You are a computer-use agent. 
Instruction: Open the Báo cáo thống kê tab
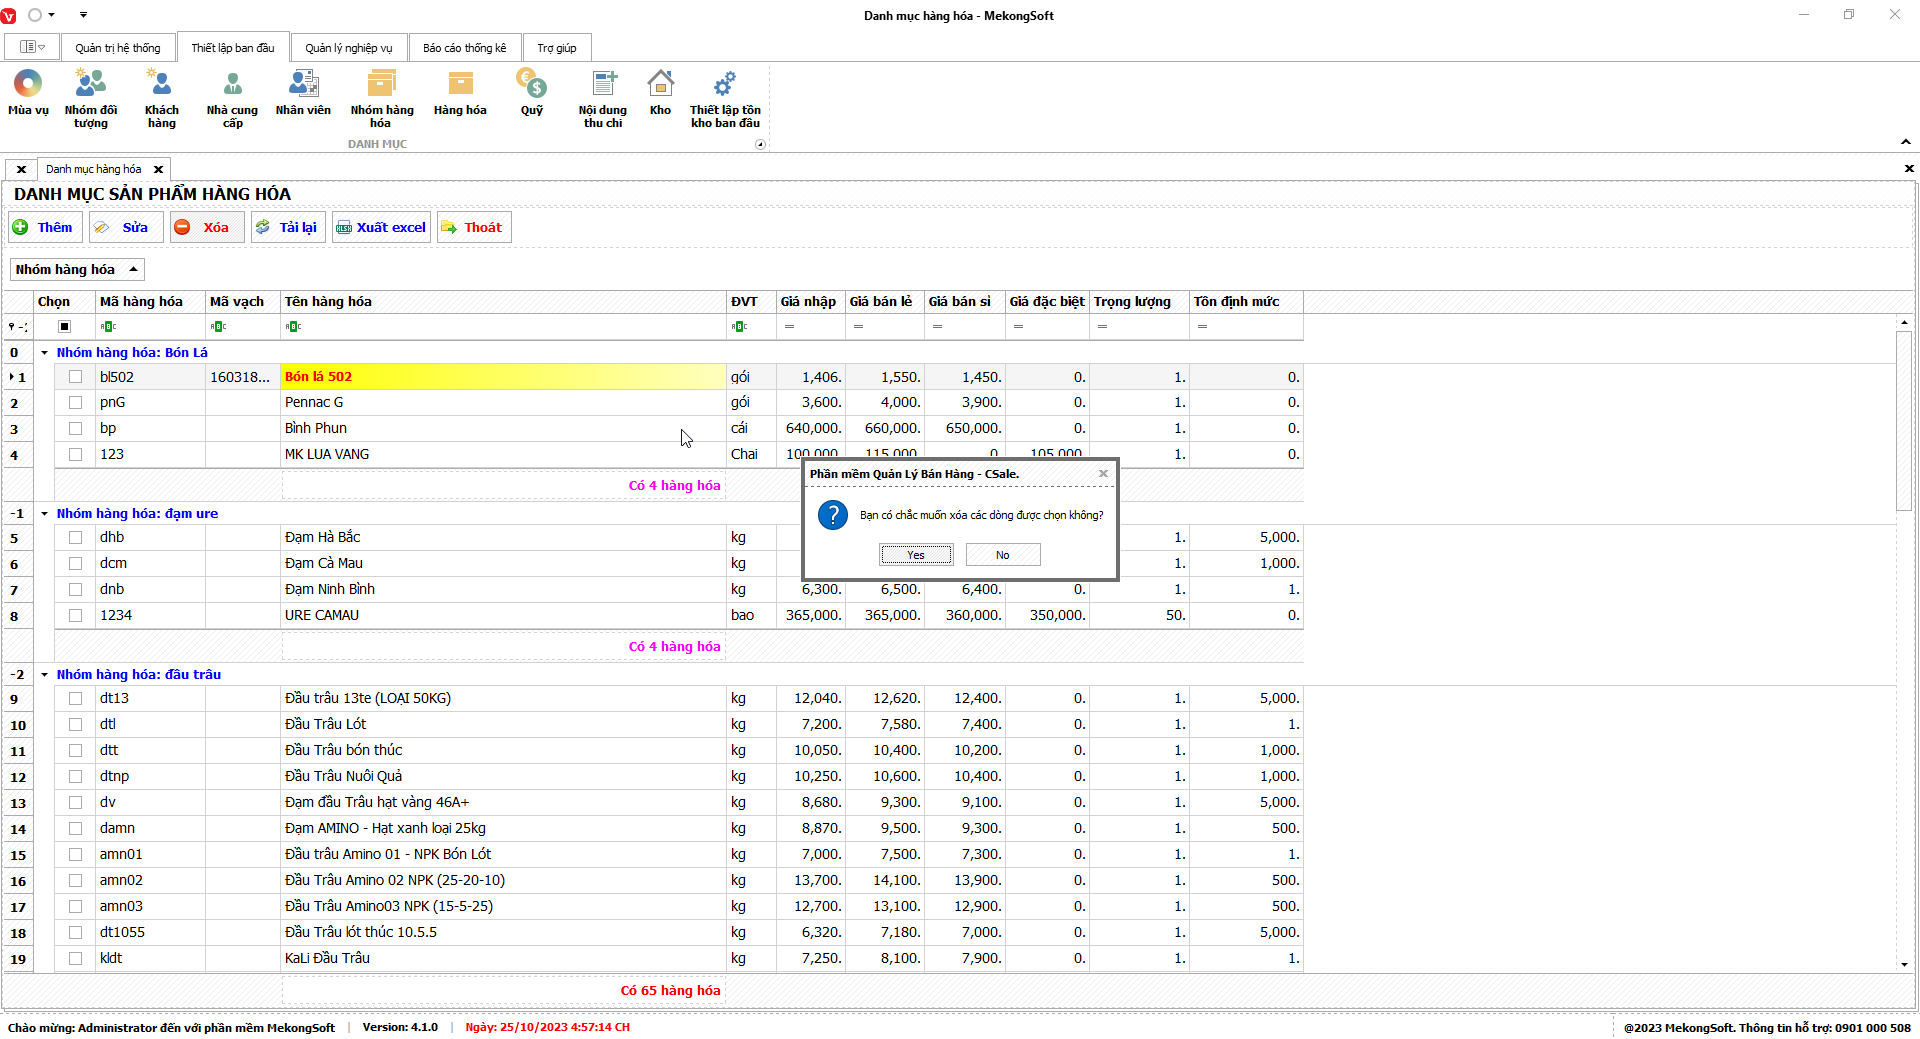464,48
